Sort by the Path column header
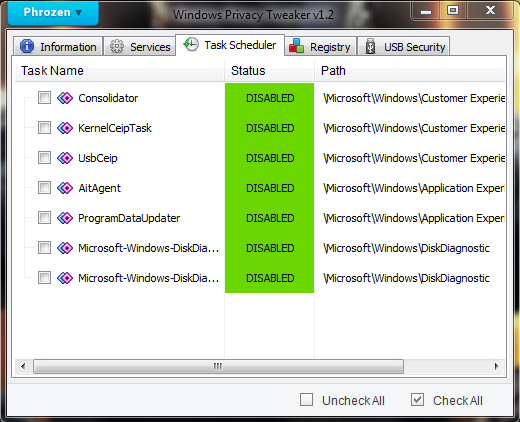The height and width of the screenshot is (422, 520). click(x=410, y=71)
